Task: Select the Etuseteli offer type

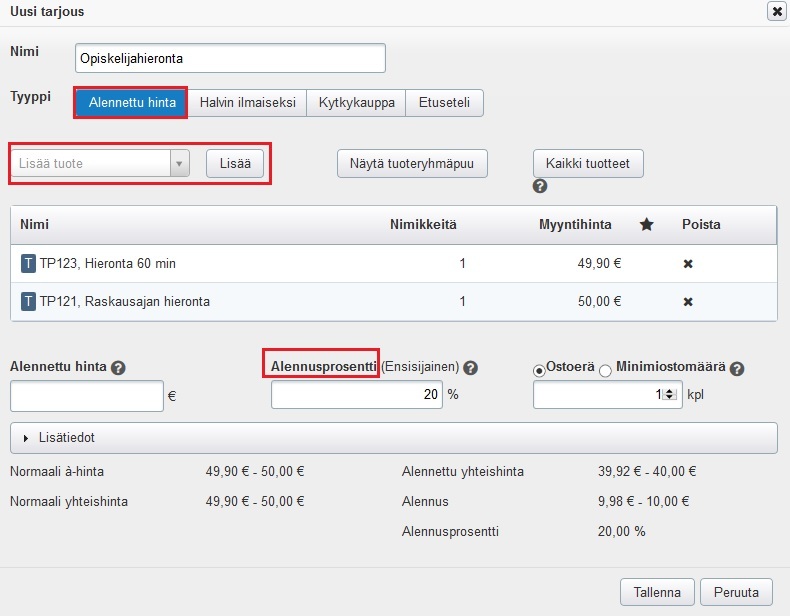Action: (x=444, y=103)
